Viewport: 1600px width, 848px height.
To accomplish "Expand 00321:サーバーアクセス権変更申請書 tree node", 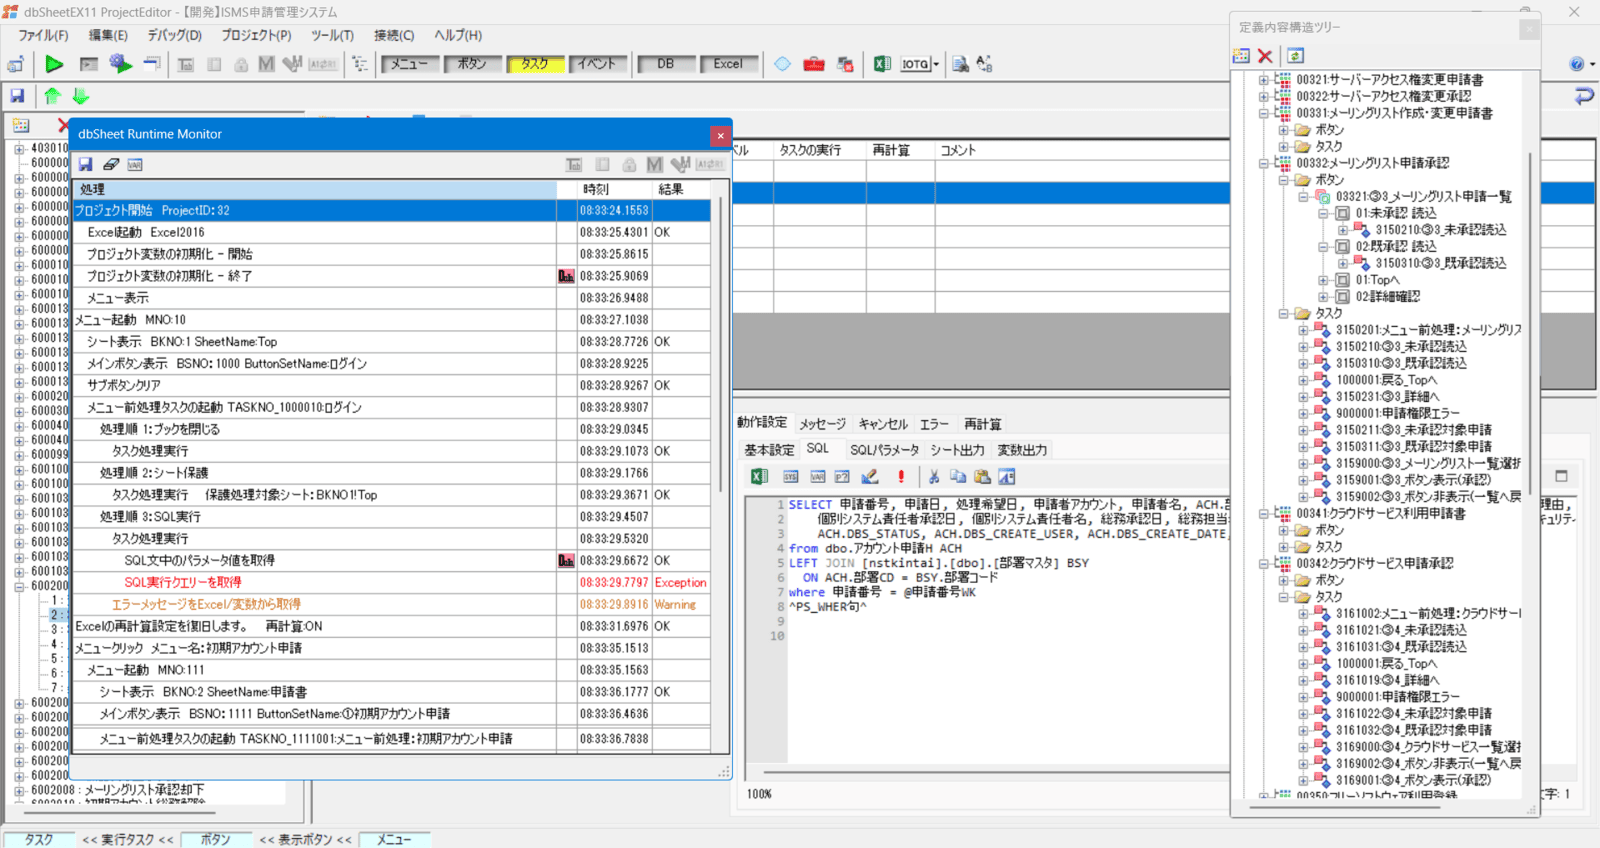I will 1263,80.
